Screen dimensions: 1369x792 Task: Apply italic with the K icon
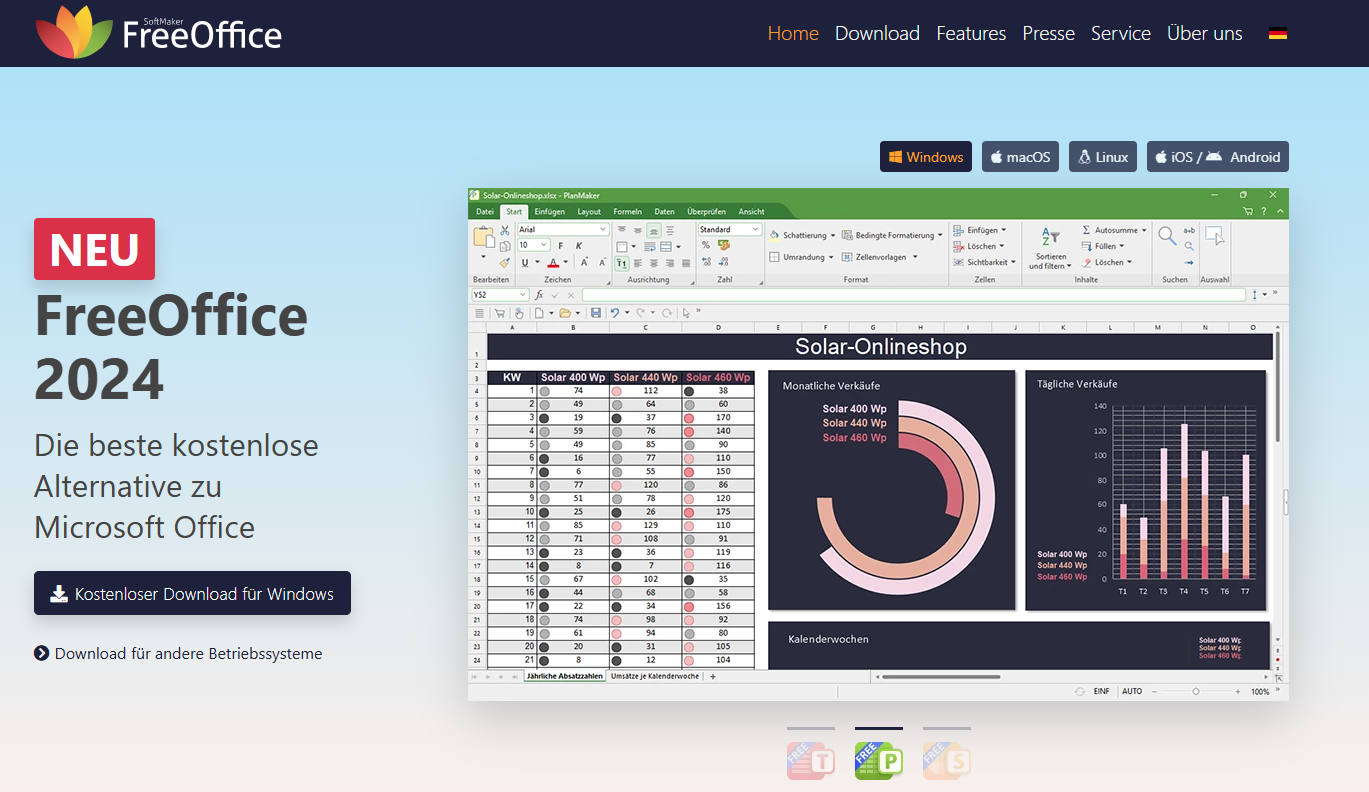point(579,245)
